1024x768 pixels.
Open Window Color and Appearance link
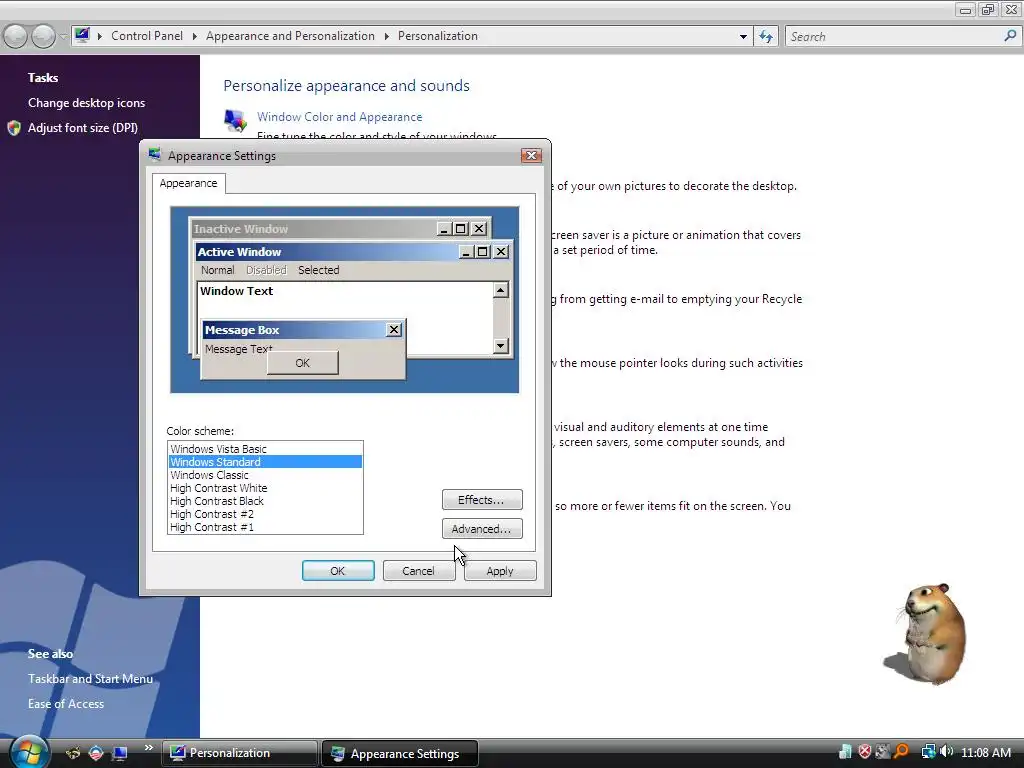[340, 117]
